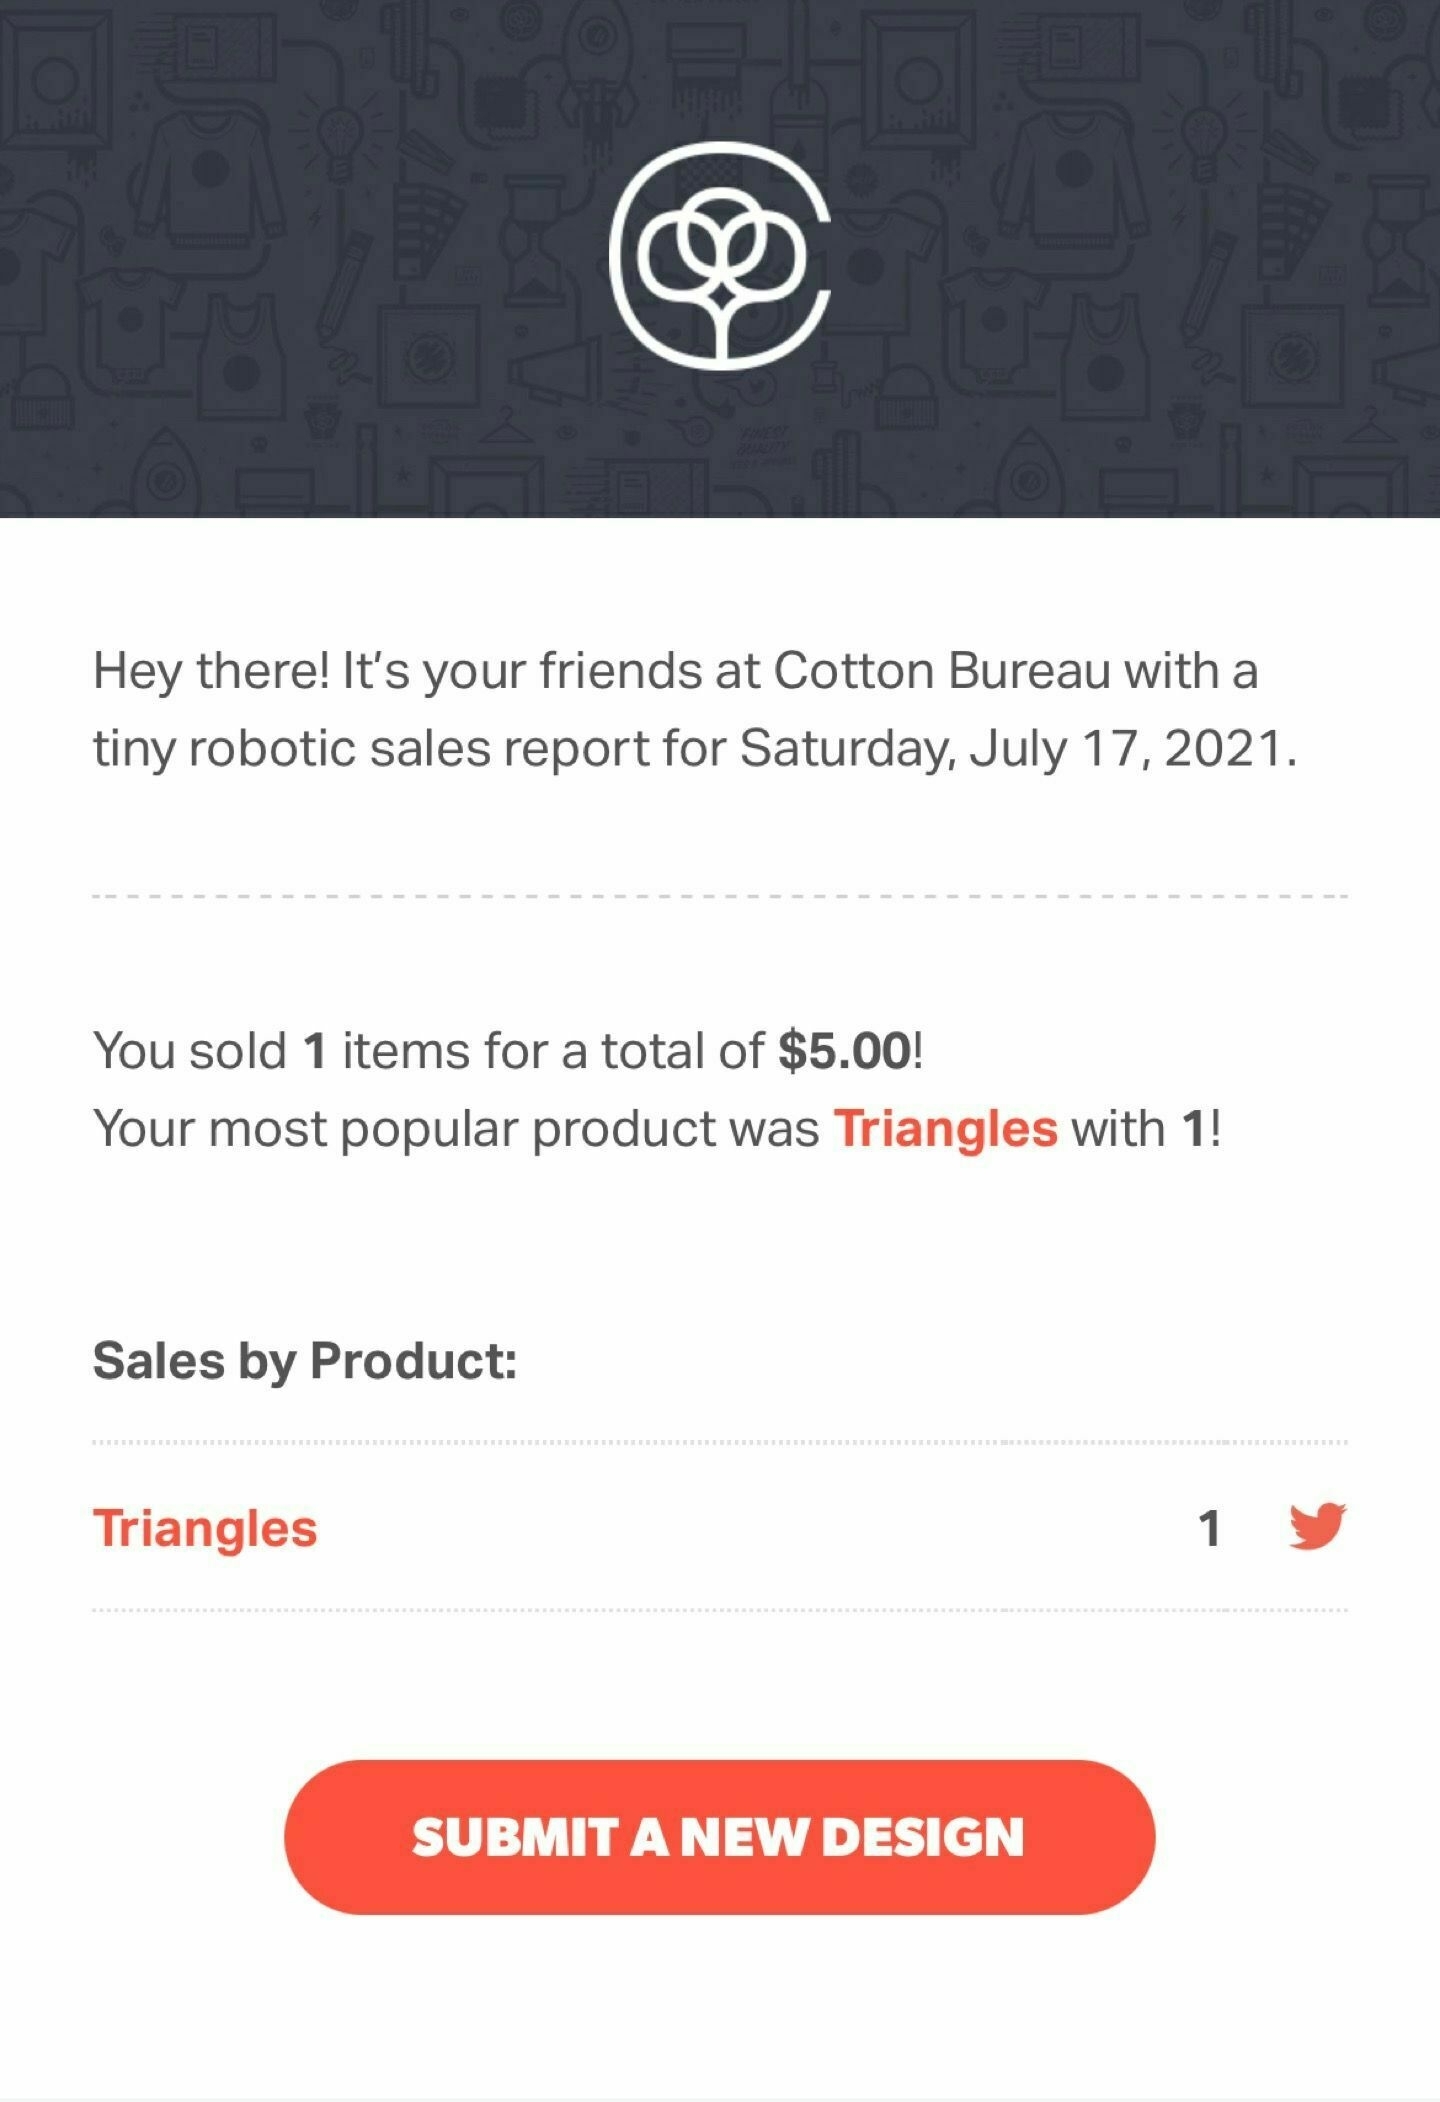Click the dashed divider below the greeting
This screenshot has width=1440, height=2102.
coord(720,896)
